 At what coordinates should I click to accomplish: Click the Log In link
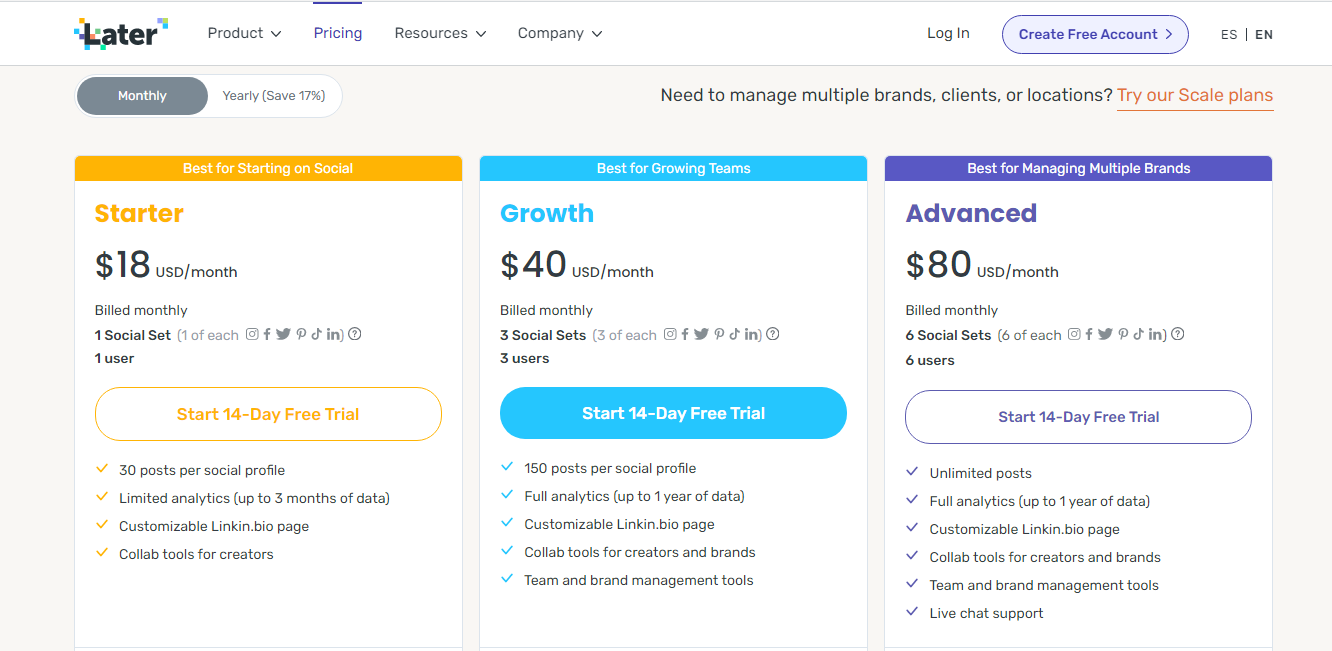(948, 33)
